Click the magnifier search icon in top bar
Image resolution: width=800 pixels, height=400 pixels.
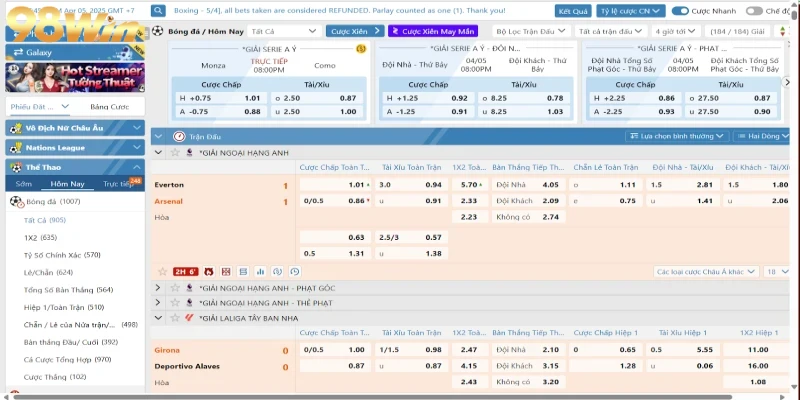(158, 11)
